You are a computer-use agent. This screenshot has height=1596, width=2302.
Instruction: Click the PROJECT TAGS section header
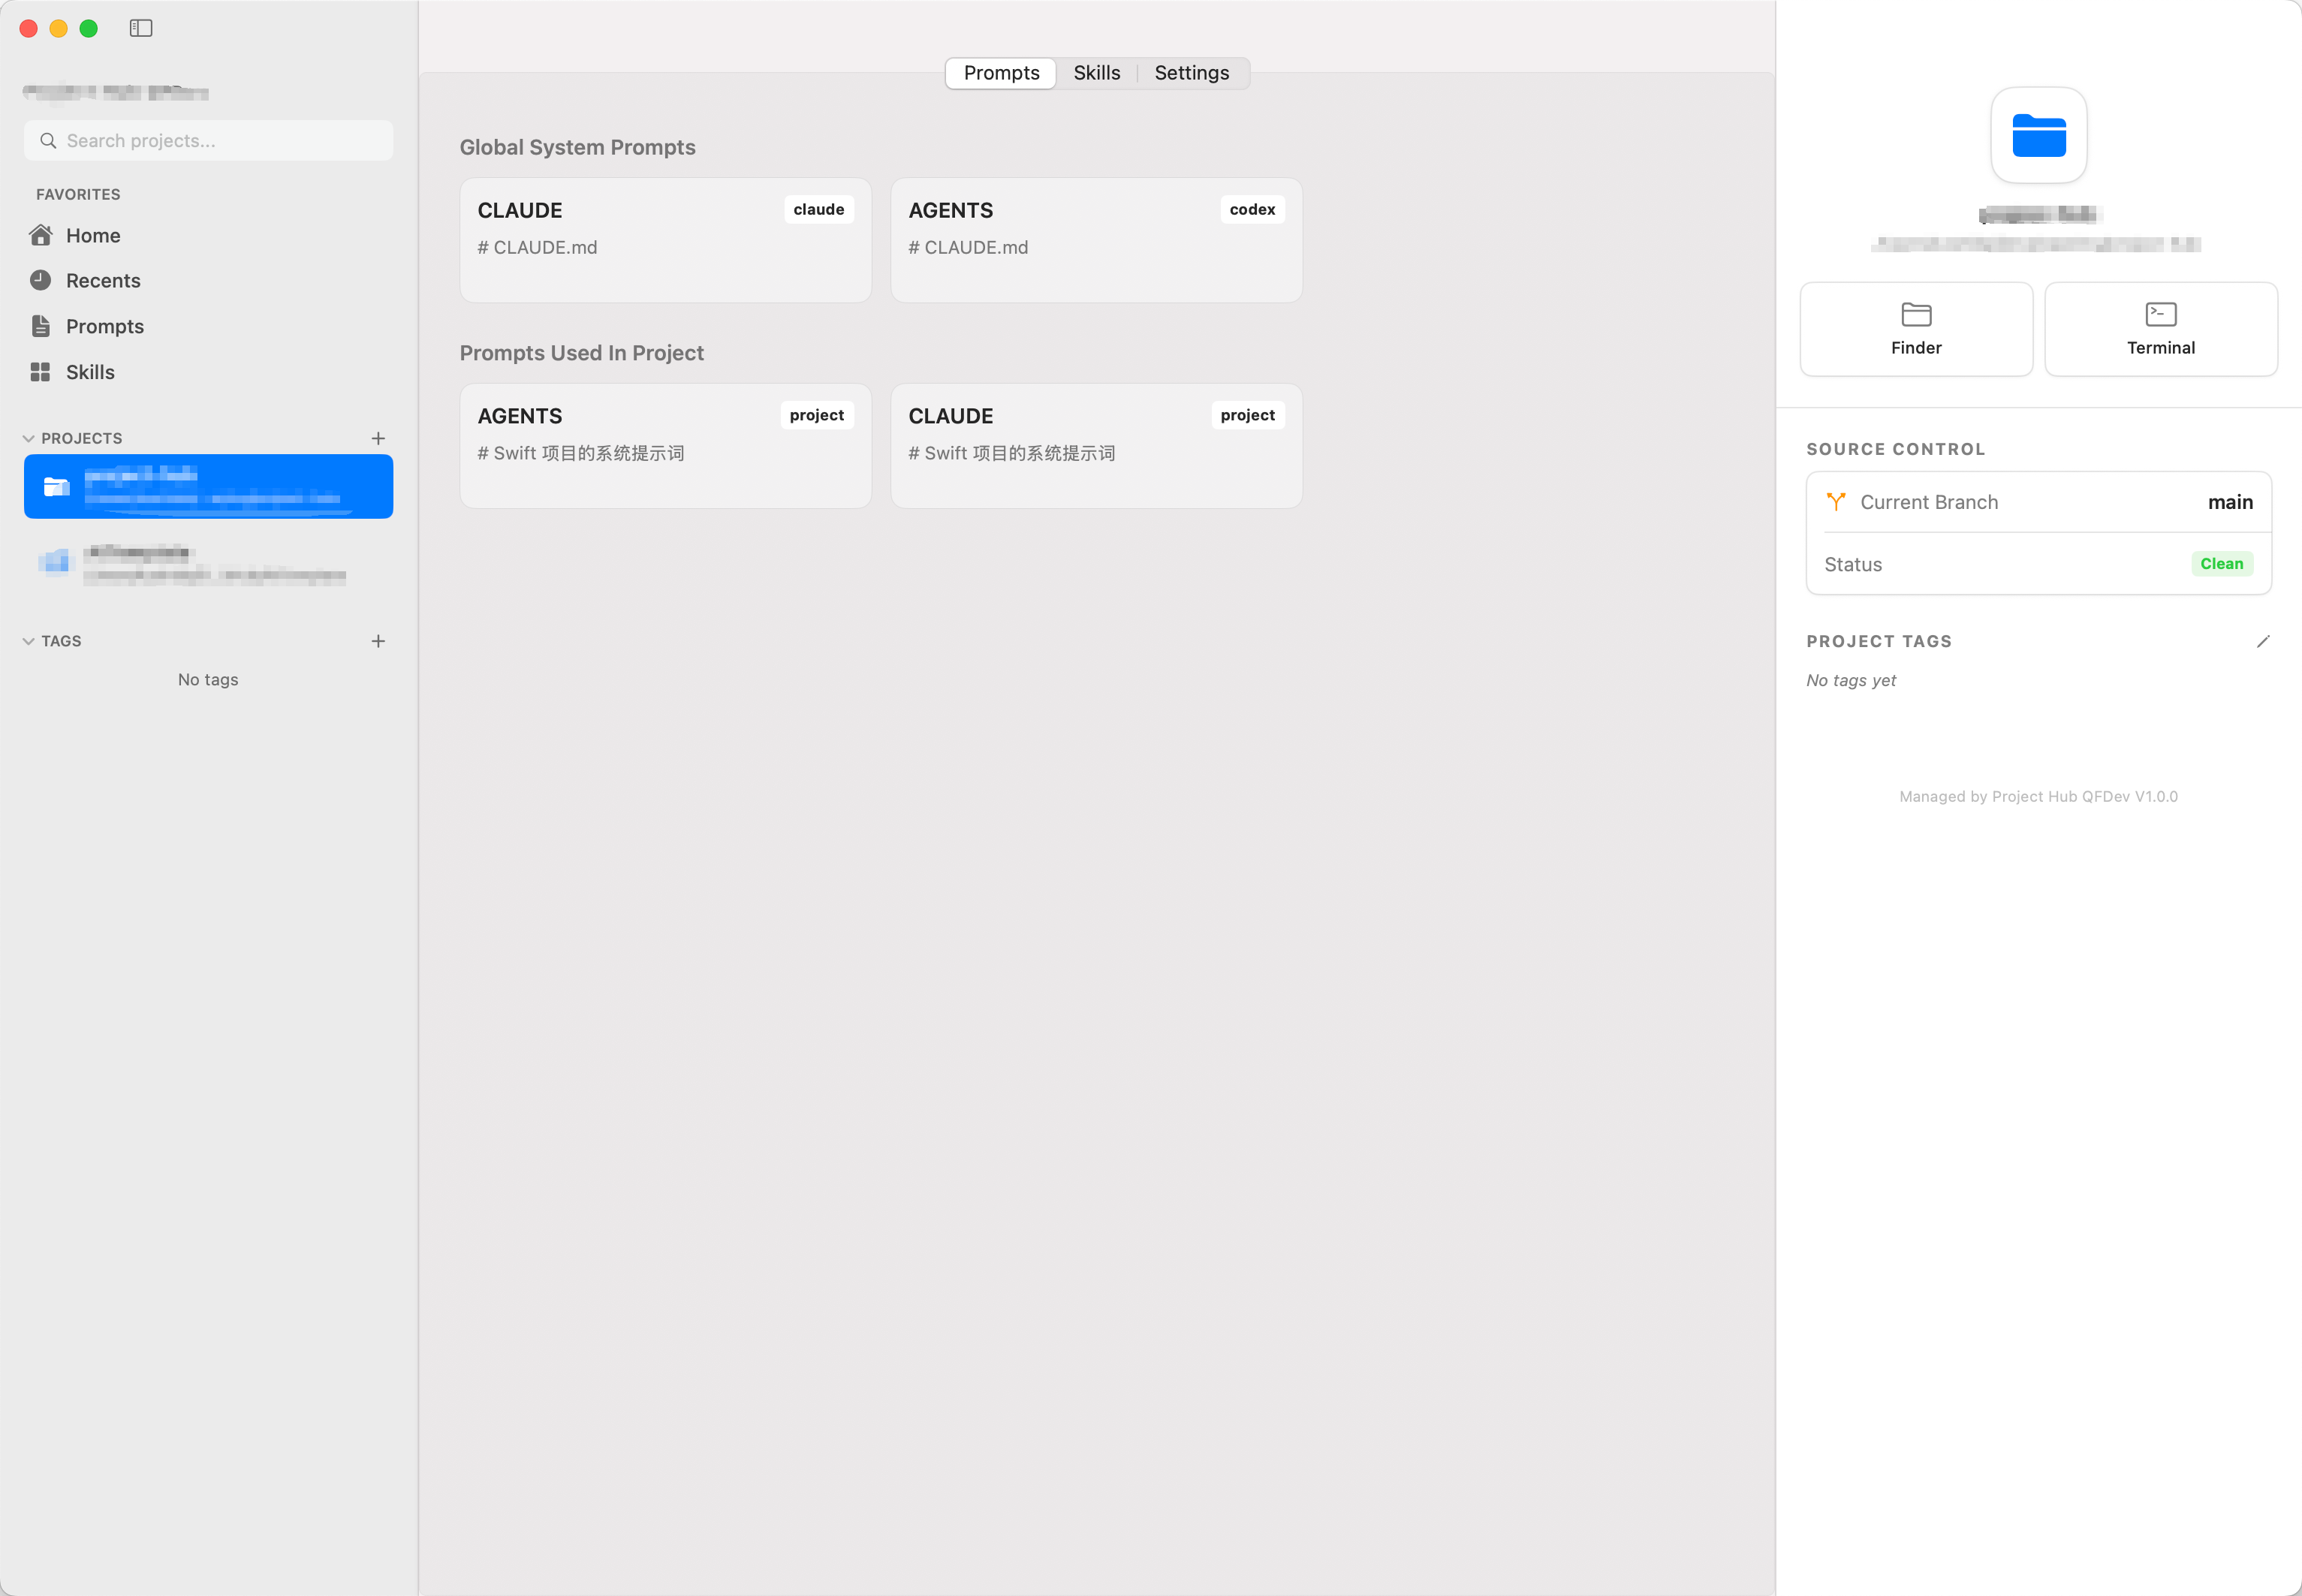pos(1878,641)
